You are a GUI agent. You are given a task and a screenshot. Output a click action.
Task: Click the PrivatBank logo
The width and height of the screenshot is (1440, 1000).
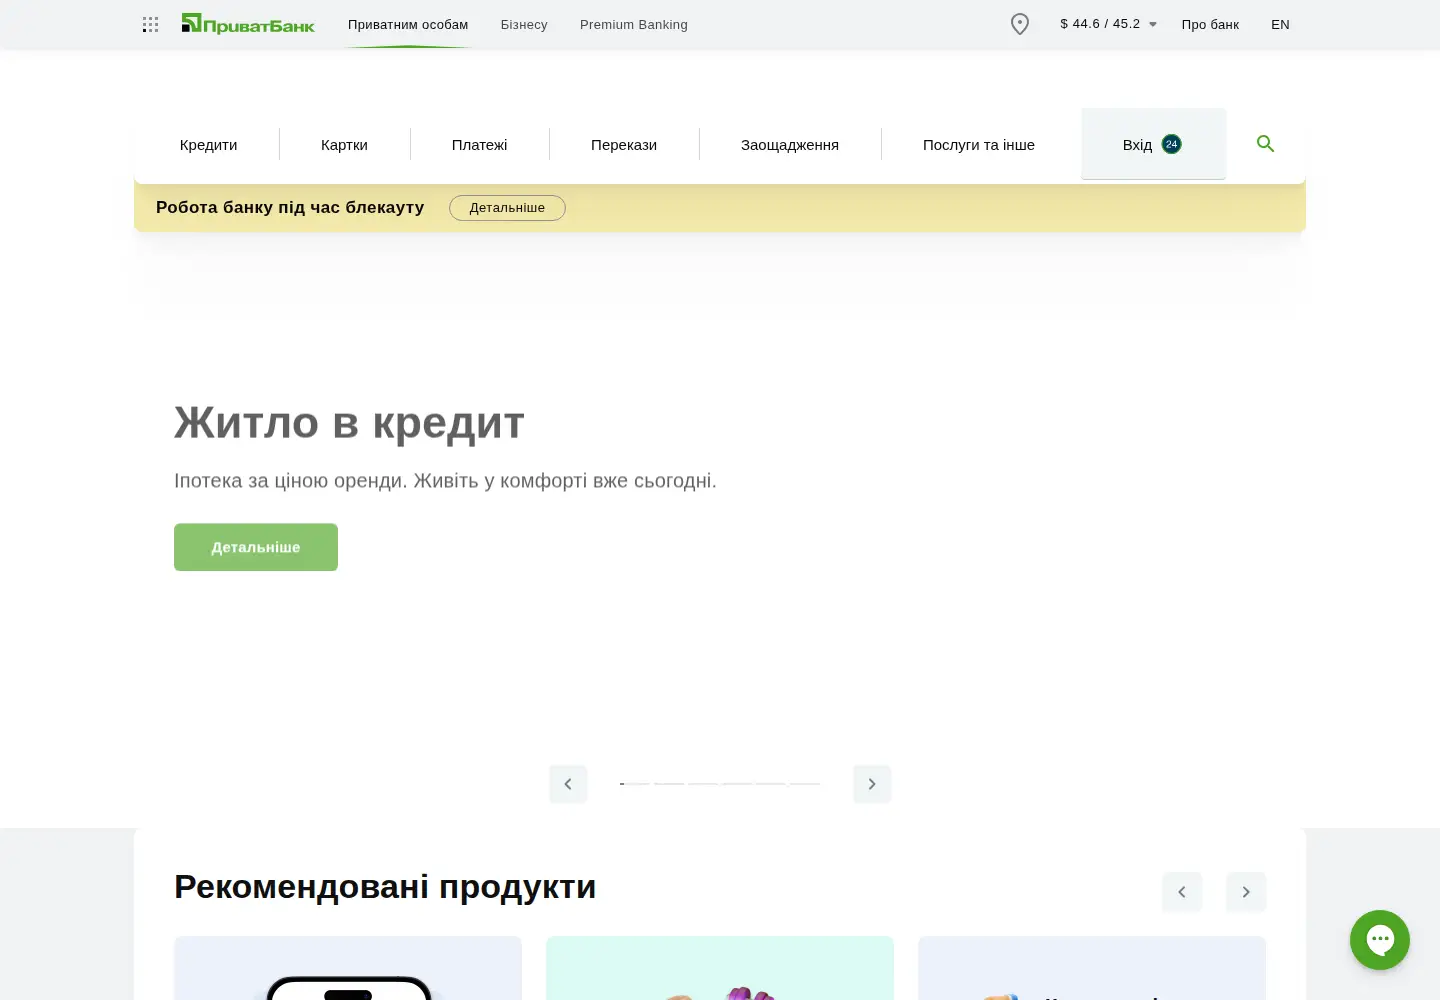248,24
